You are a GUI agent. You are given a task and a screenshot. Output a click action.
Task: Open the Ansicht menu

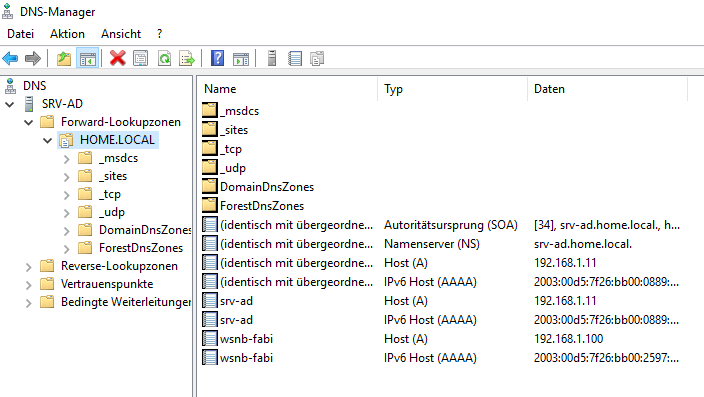121,34
